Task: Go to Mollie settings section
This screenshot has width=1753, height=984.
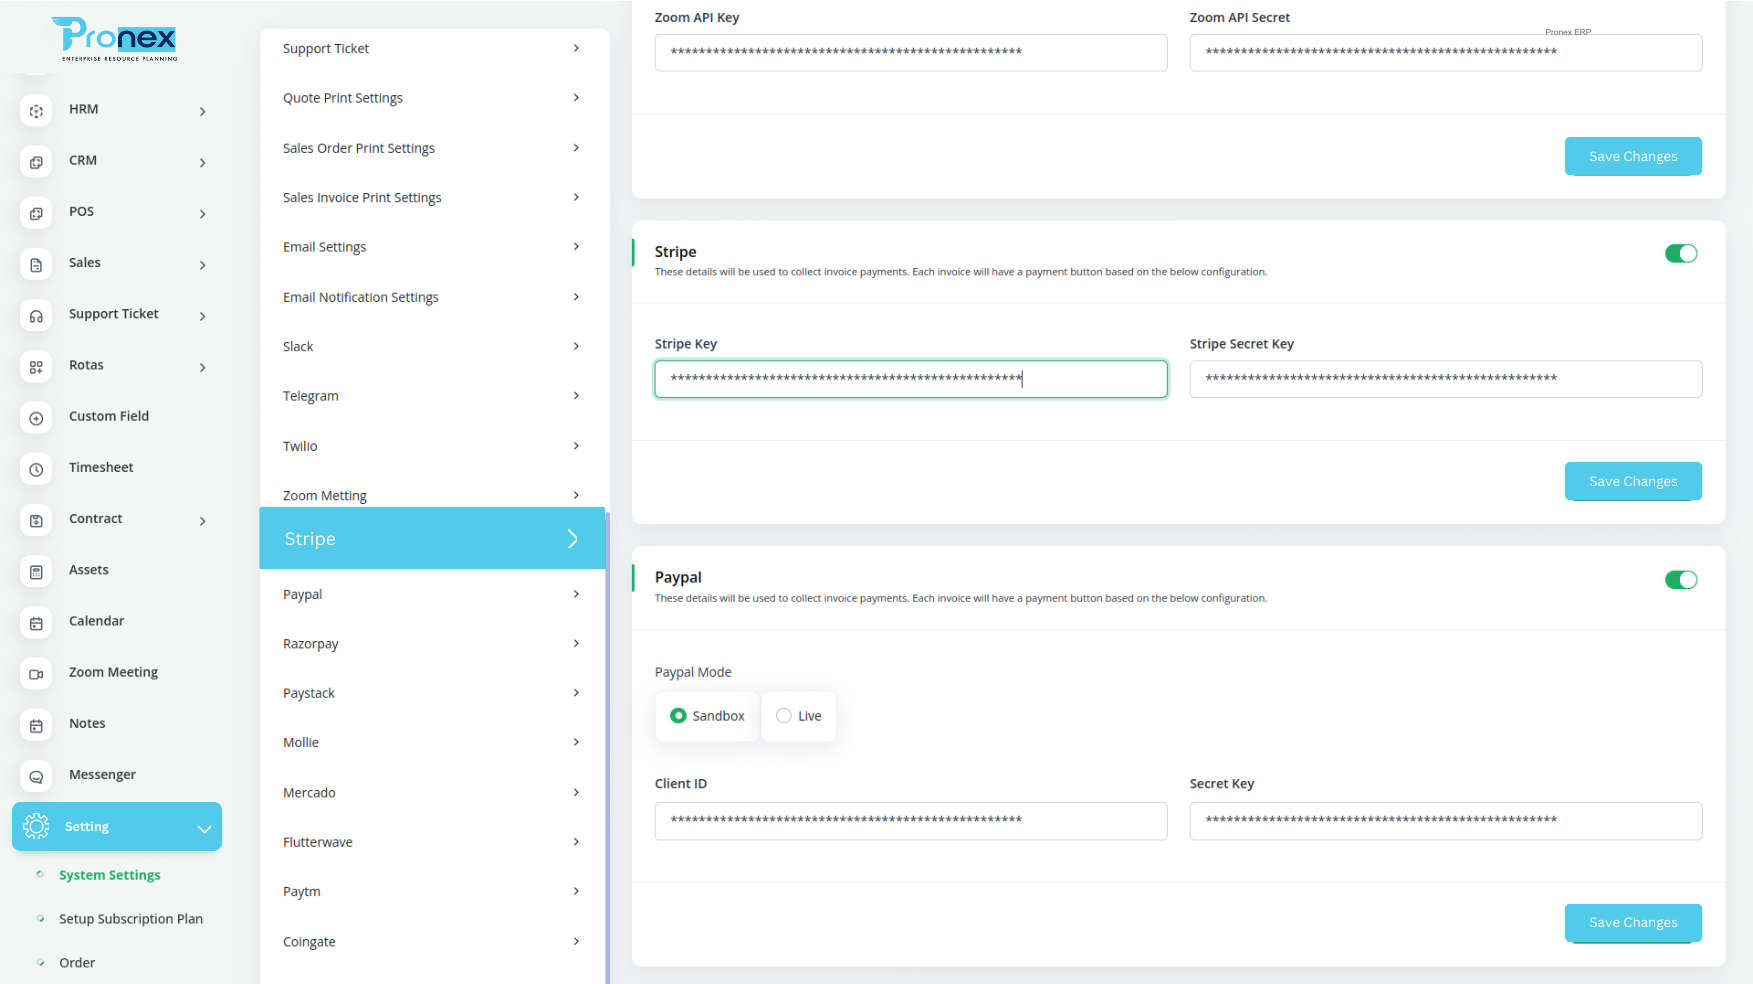Action: (x=432, y=742)
